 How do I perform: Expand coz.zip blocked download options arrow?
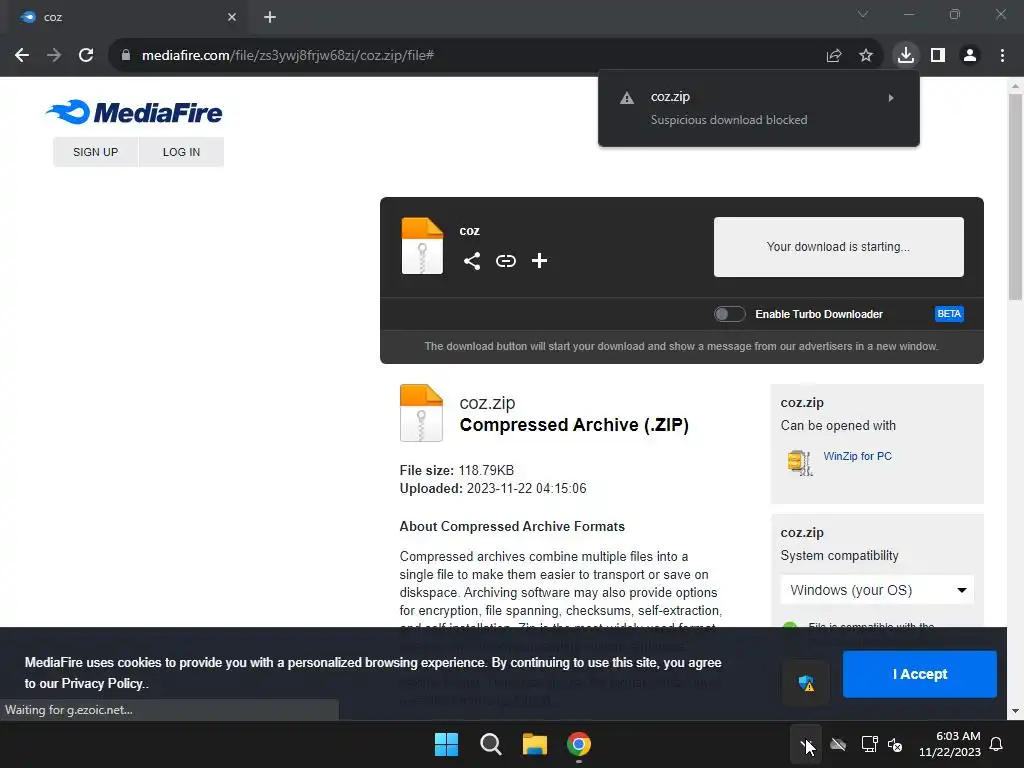pos(891,98)
